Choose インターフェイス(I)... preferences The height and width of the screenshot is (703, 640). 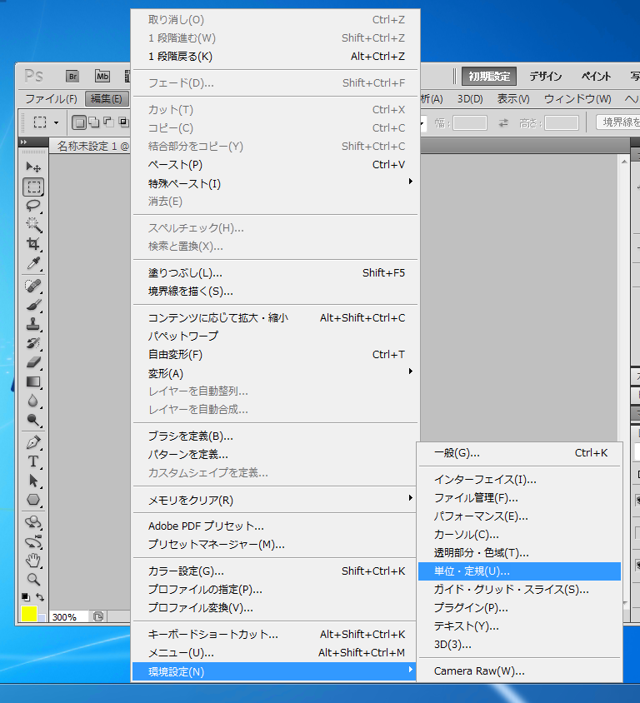pyautogui.click(x=519, y=480)
